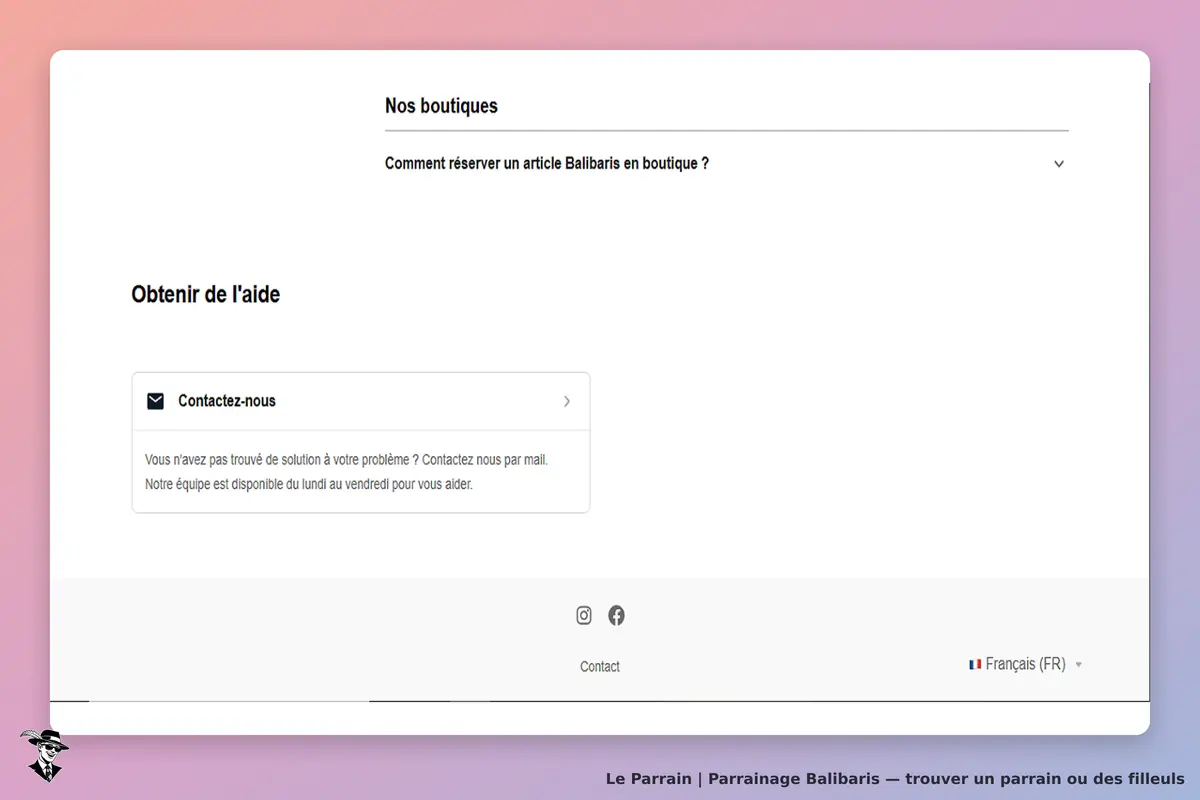Open the Contact link in the footer
Viewport: 1200px width, 800px height.
600,666
